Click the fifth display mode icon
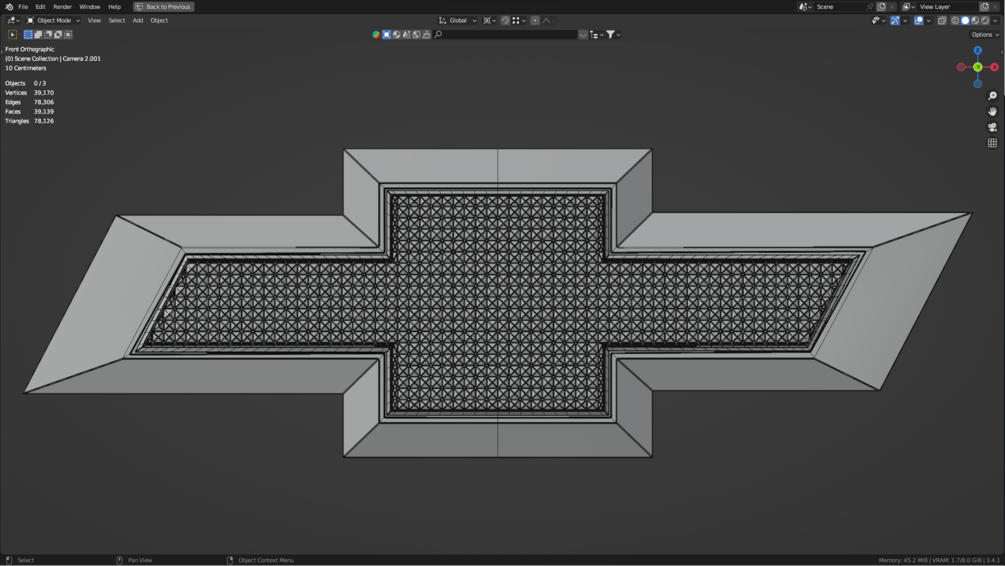The height and width of the screenshot is (566, 1005). pyautogui.click(x=417, y=35)
